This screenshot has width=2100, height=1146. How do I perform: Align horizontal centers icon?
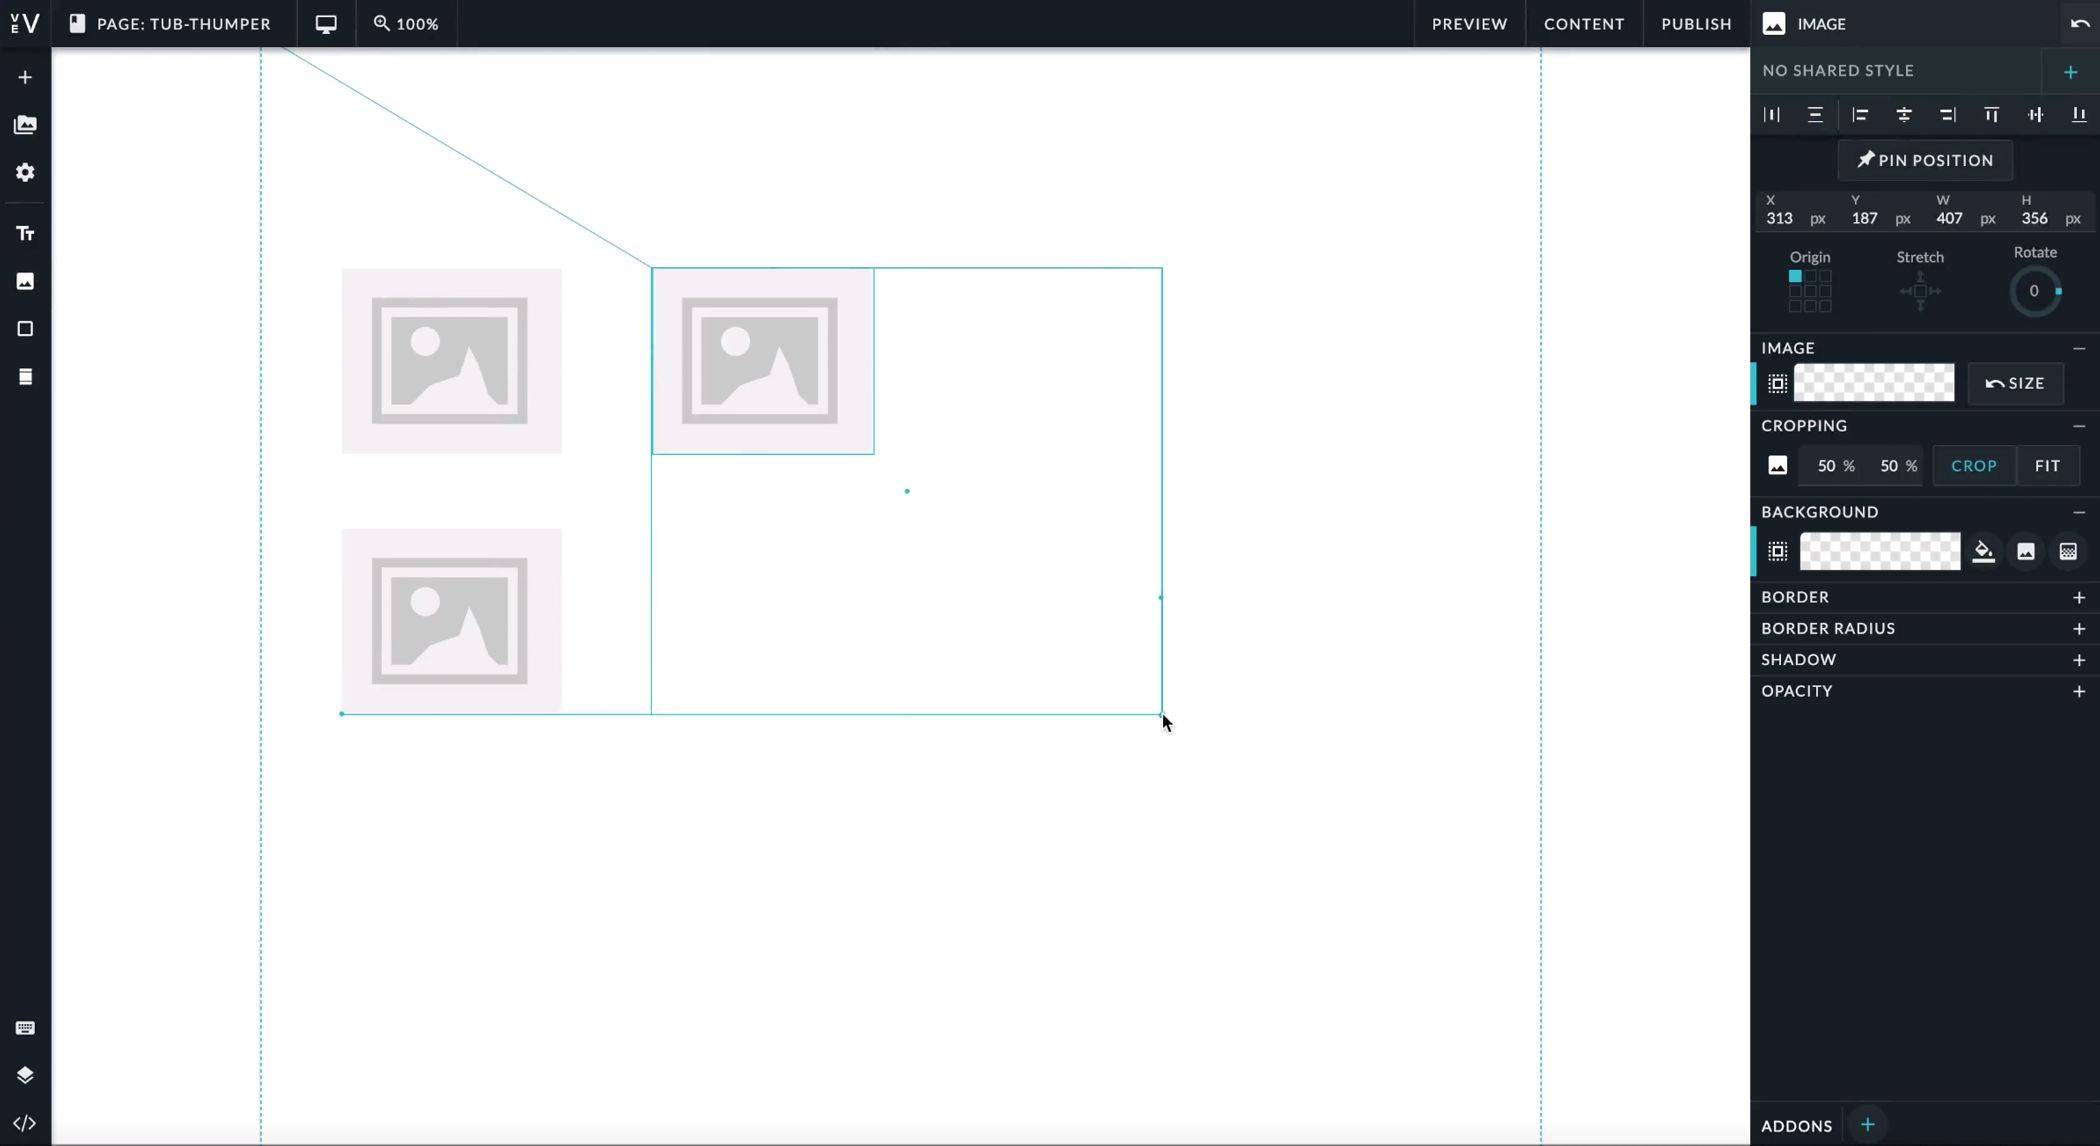coord(1903,115)
